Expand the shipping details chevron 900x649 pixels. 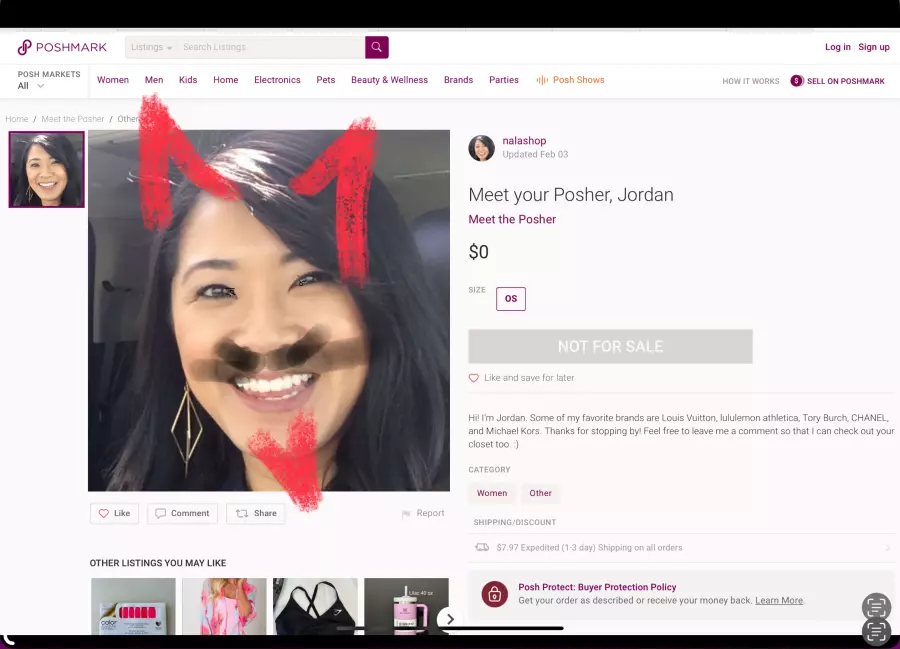(887, 548)
